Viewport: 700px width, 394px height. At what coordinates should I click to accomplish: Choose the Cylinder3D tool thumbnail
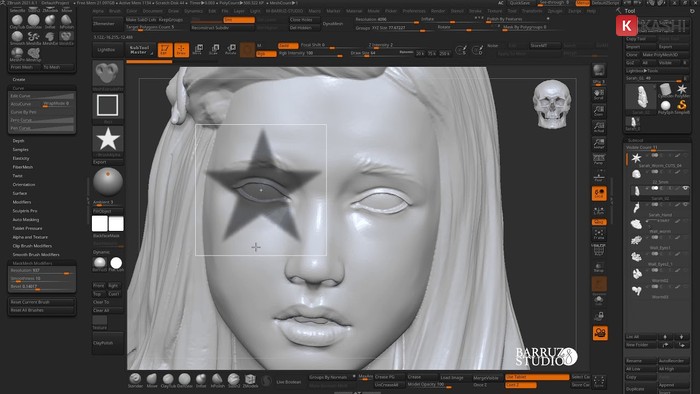click(x=665, y=90)
